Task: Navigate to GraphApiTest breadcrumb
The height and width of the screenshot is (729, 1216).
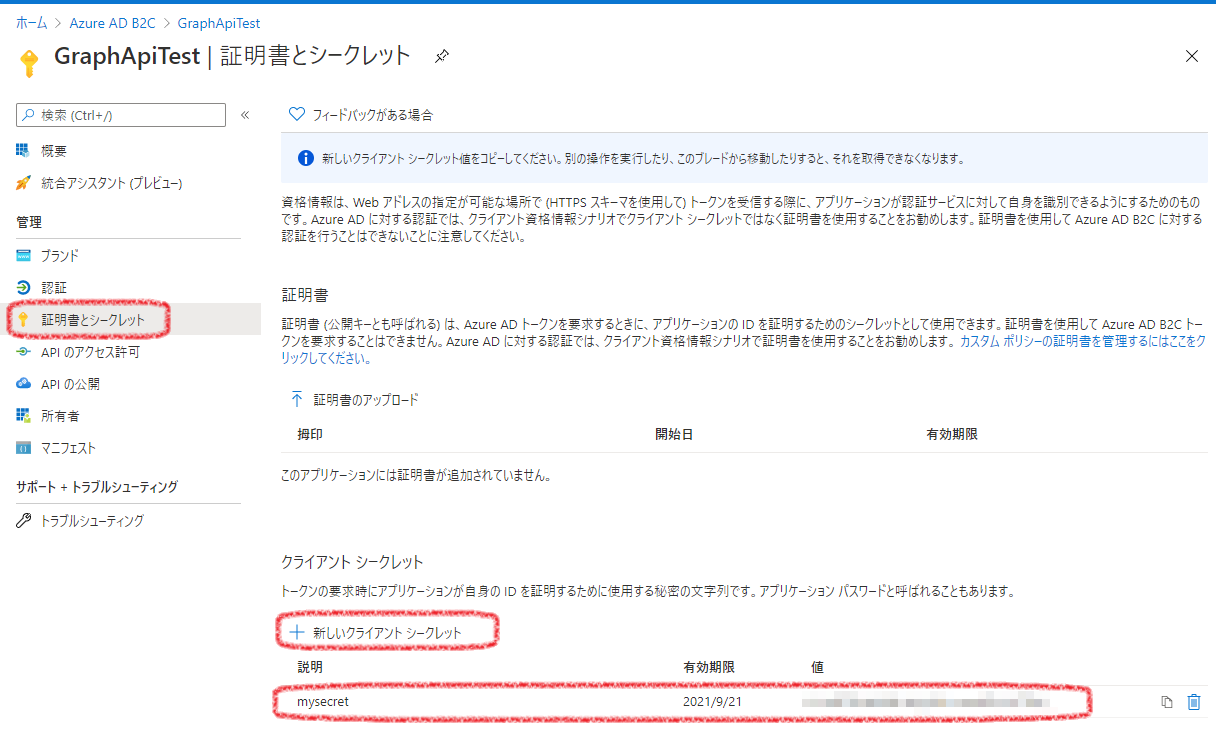Action: point(219,23)
